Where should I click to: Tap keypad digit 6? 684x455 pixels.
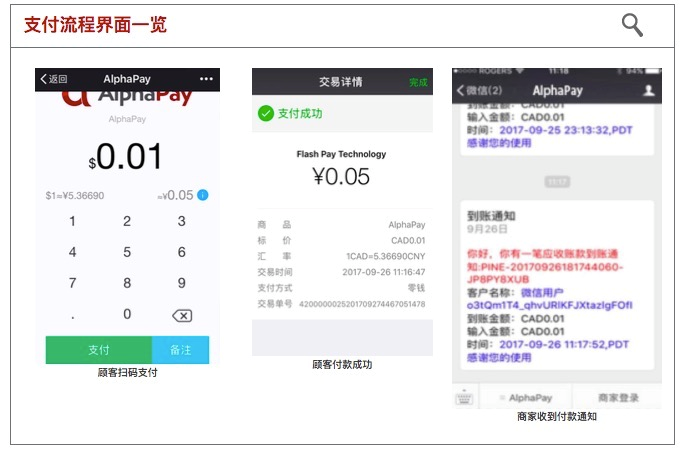click(x=181, y=252)
